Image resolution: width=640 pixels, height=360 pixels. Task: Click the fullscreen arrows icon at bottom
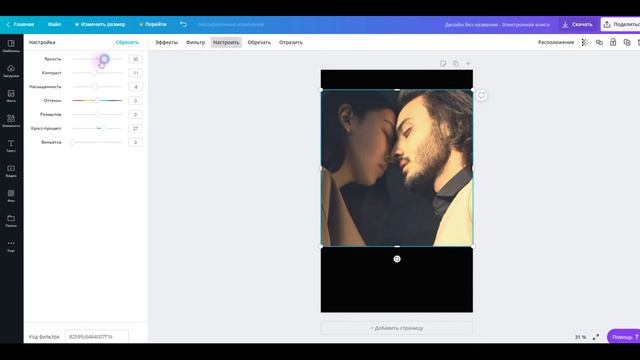(596, 337)
